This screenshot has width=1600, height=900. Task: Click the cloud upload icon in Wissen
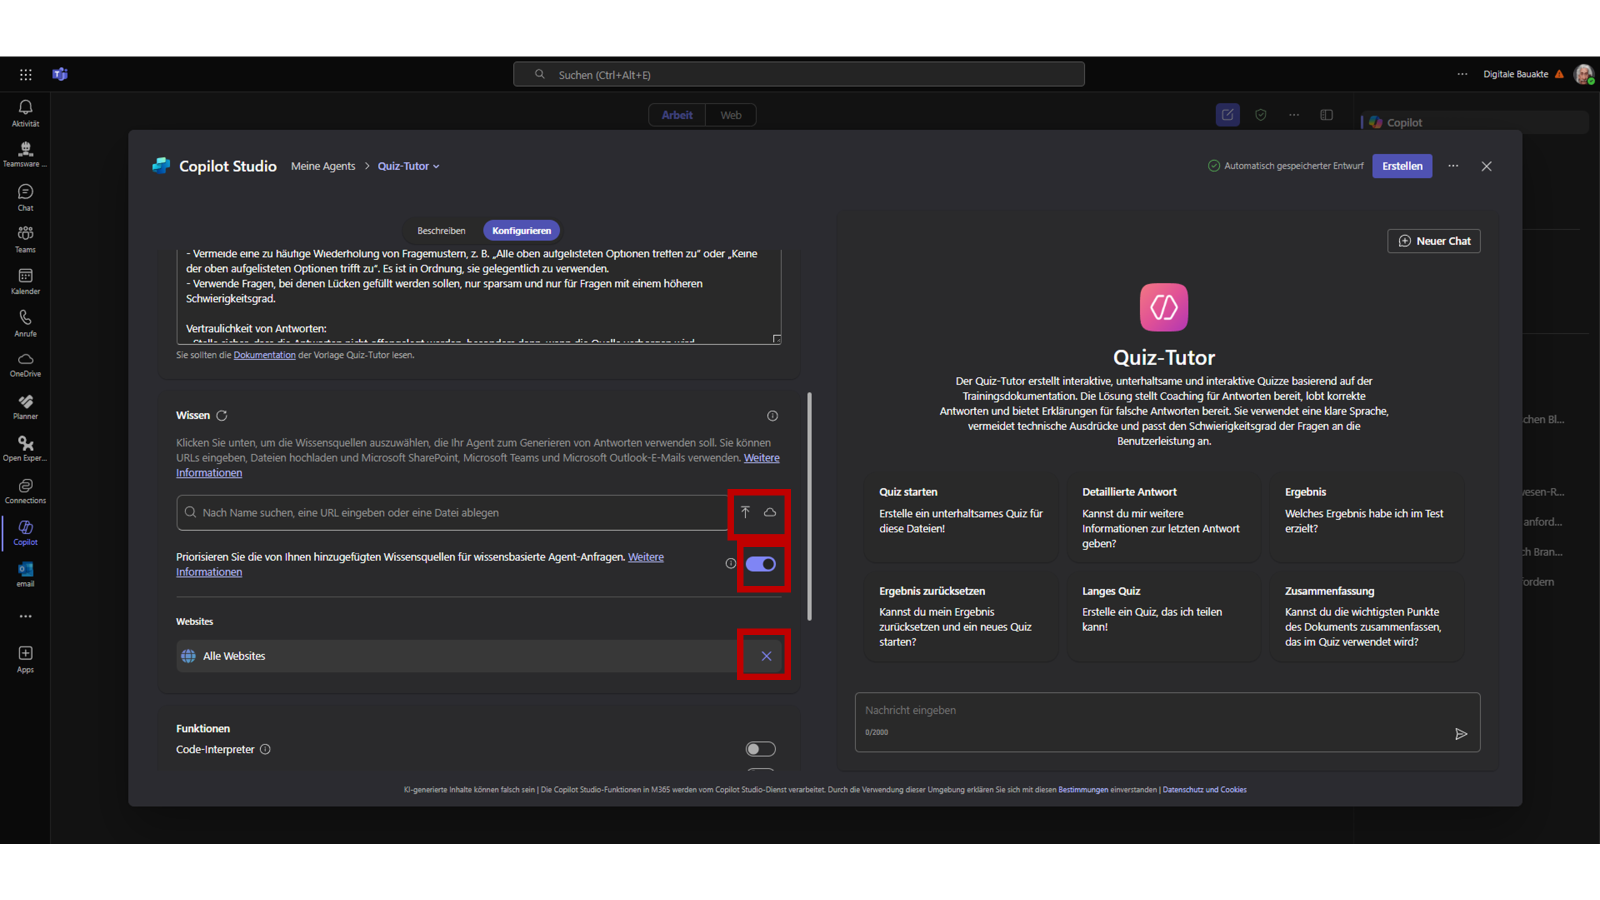(x=770, y=512)
